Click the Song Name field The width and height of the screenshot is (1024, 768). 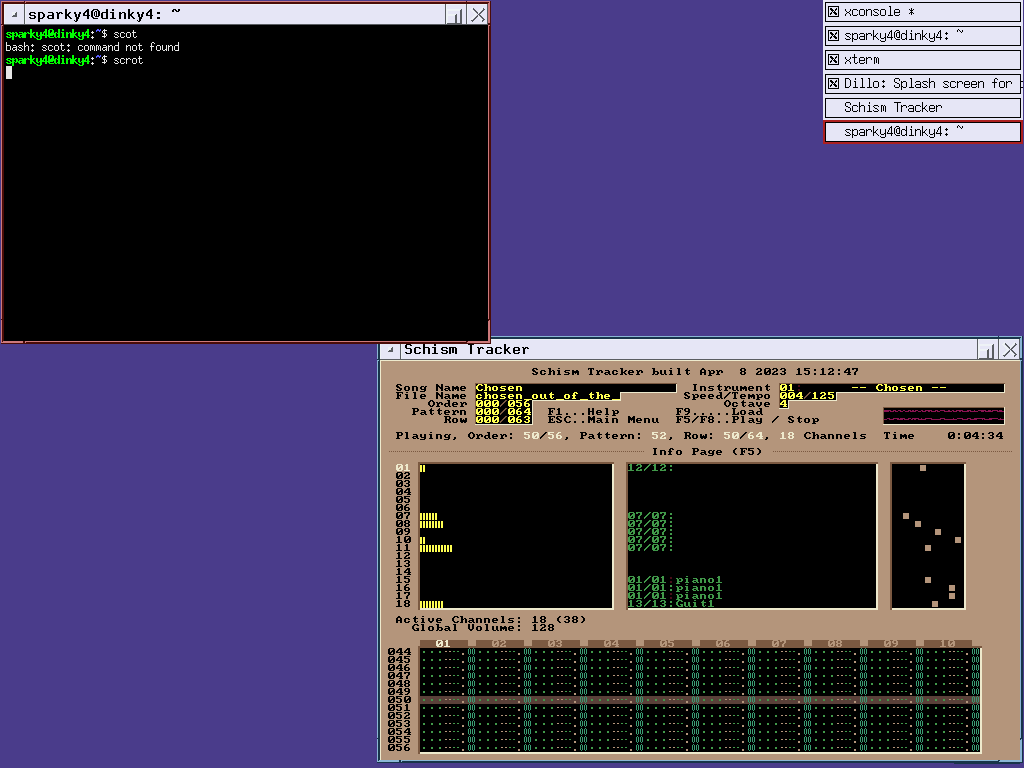point(575,388)
